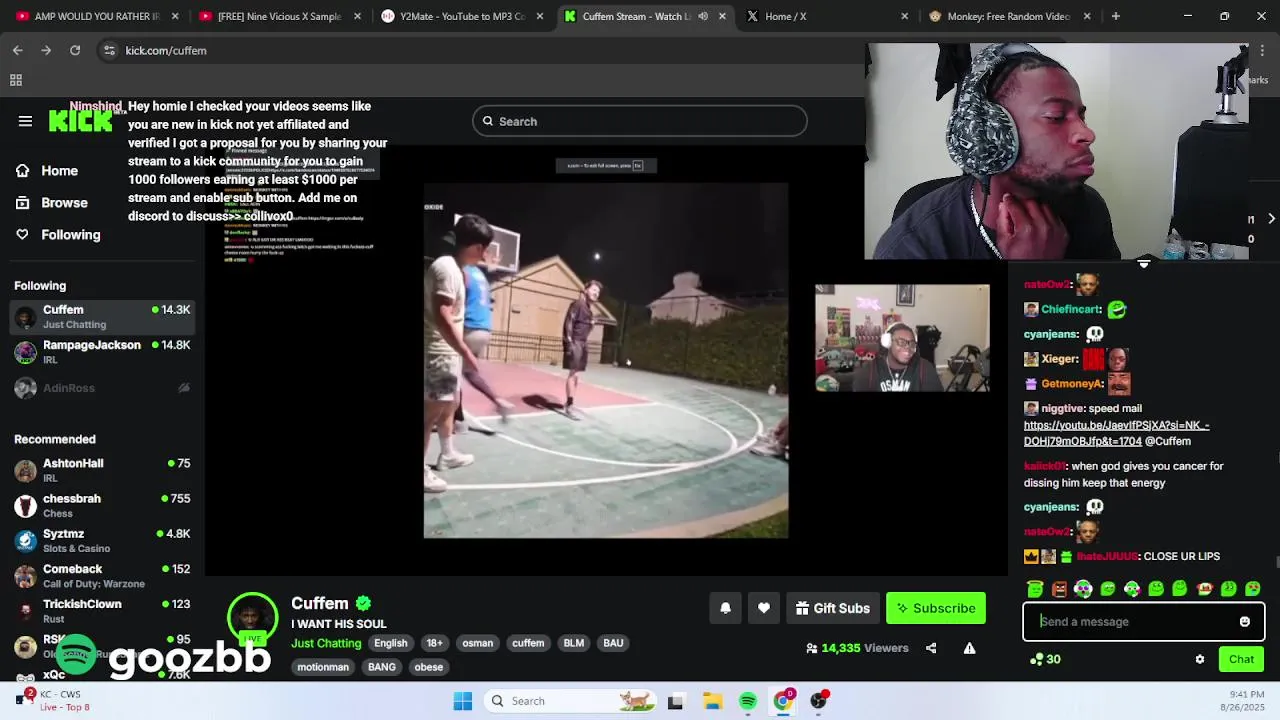Viewport: 1280px width, 720px height.
Task: Open Following in the Kick sidebar
Action: point(71,235)
